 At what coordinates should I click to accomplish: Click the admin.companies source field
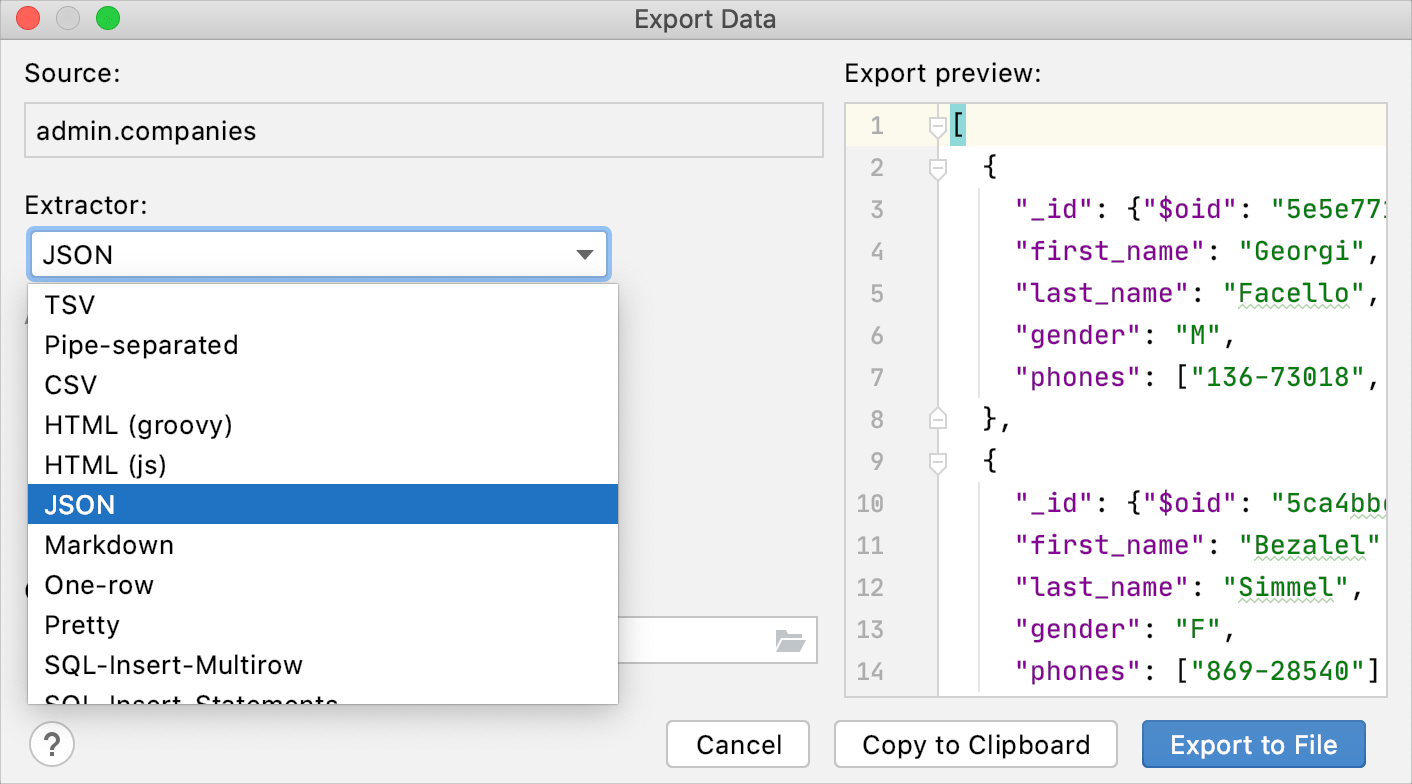click(x=422, y=130)
